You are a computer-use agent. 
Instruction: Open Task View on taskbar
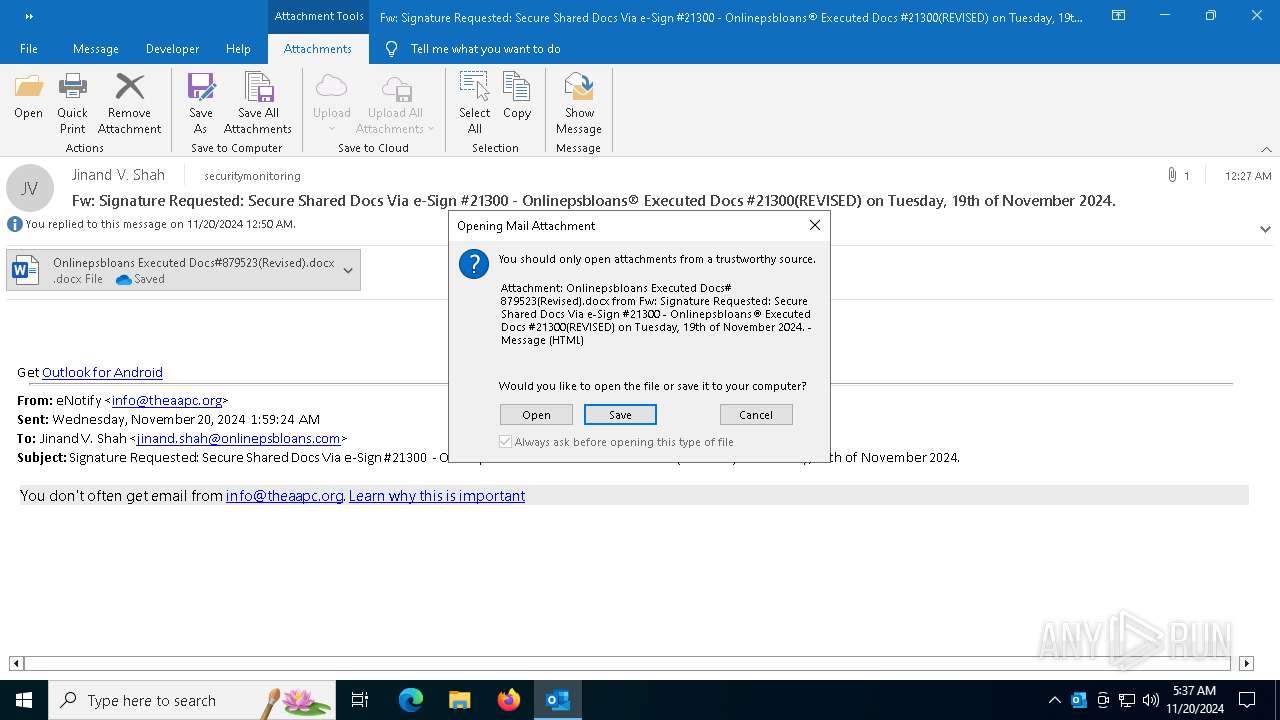pyautogui.click(x=360, y=700)
